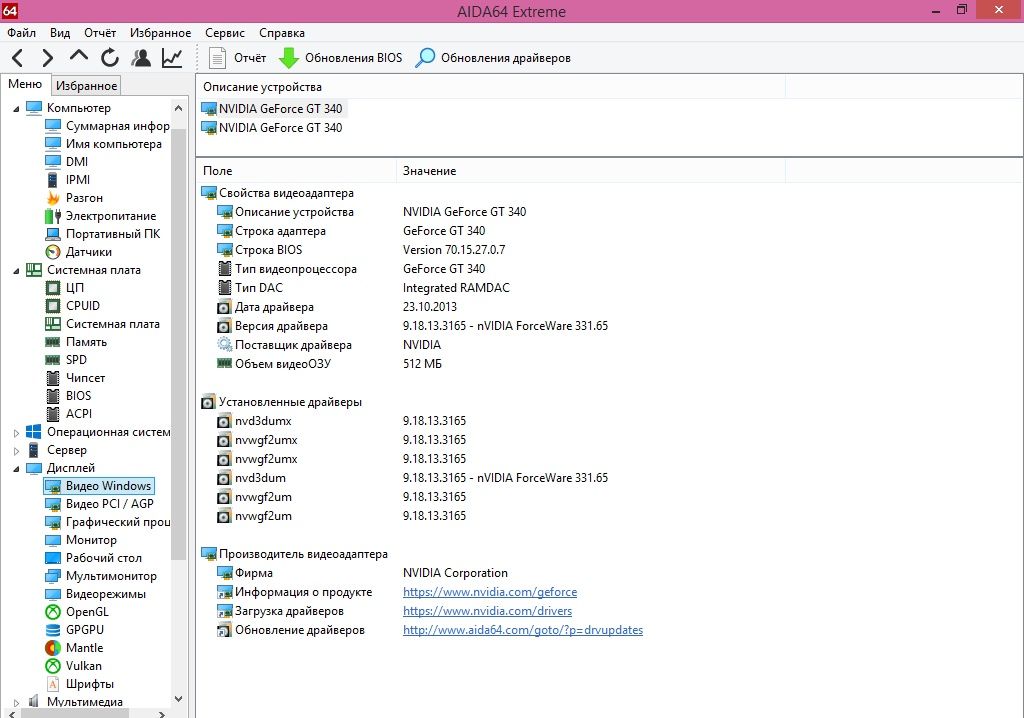Open CPUID chip icon item
1024x718 pixels.
[53, 306]
